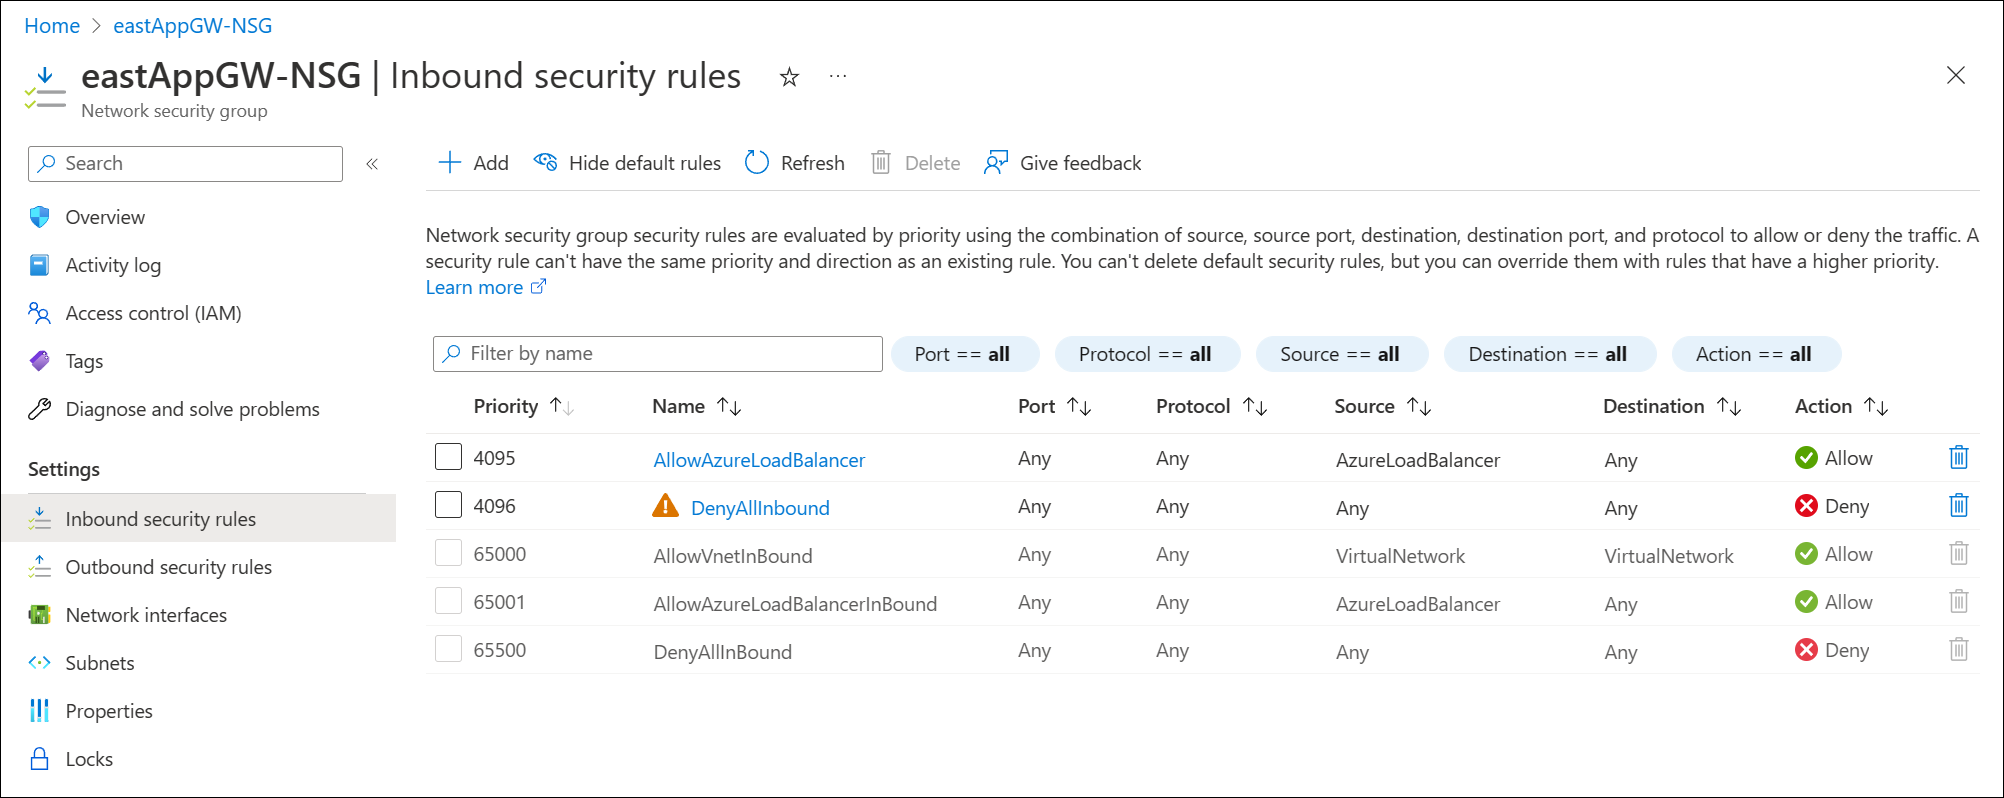Open the Port filter pill
2004x798 pixels.
click(x=962, y=354)
